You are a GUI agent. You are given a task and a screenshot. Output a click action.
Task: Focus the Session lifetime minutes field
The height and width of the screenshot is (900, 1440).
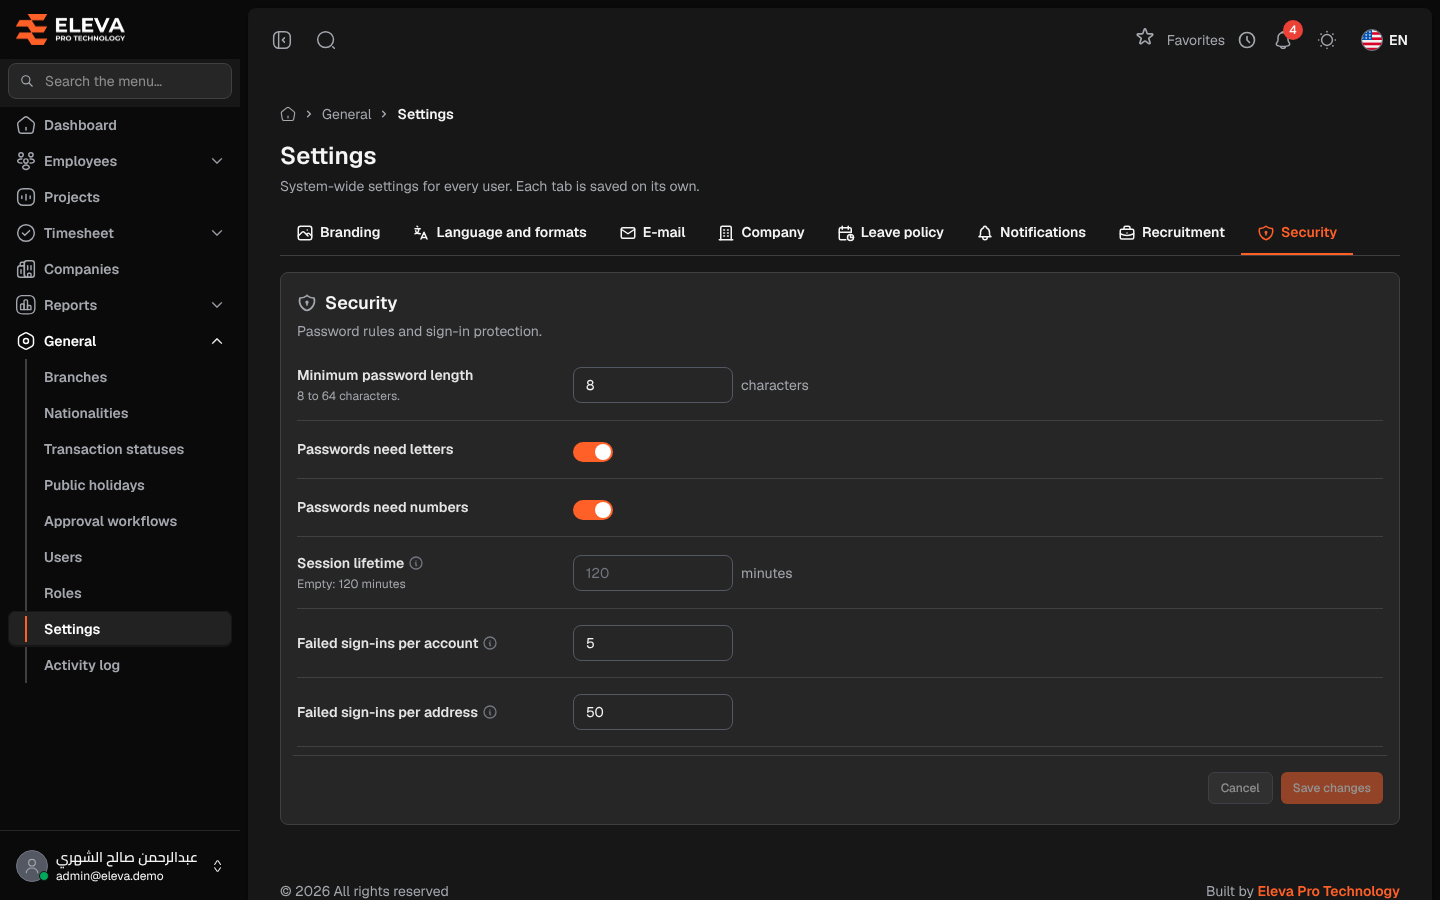[x=653, y=573]
